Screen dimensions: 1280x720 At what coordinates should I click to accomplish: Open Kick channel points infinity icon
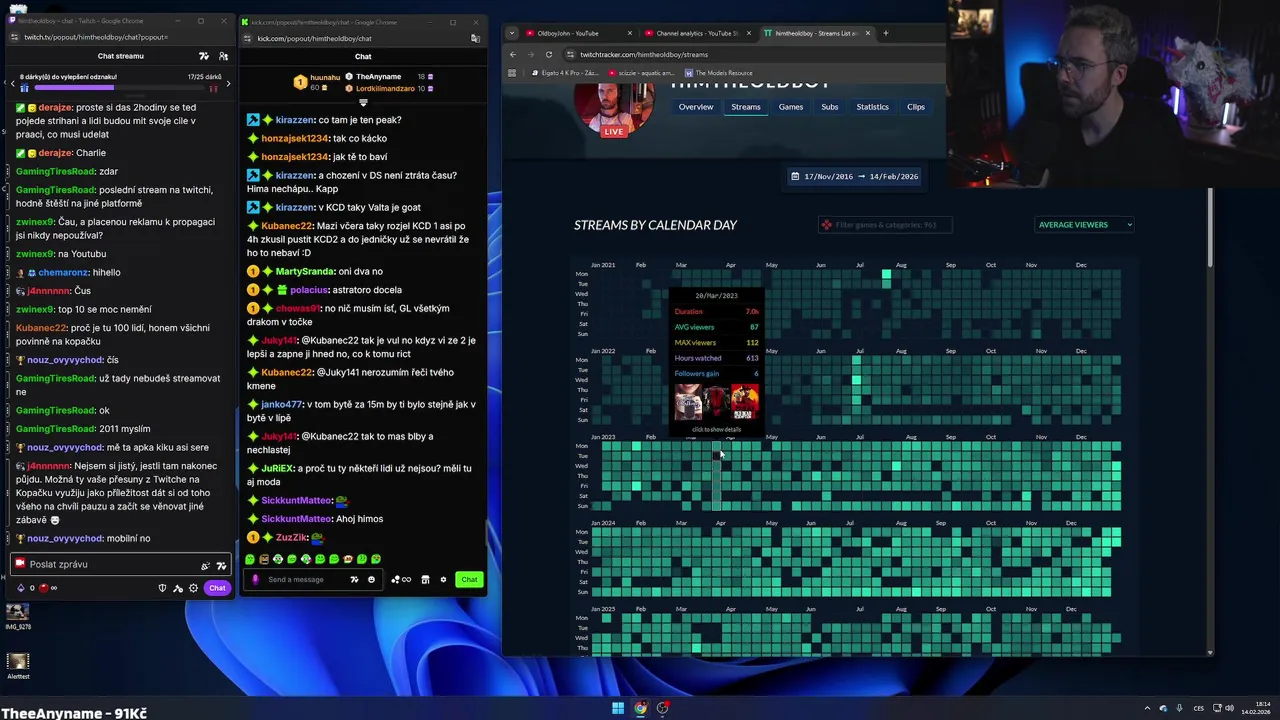(x=401, y=579)
